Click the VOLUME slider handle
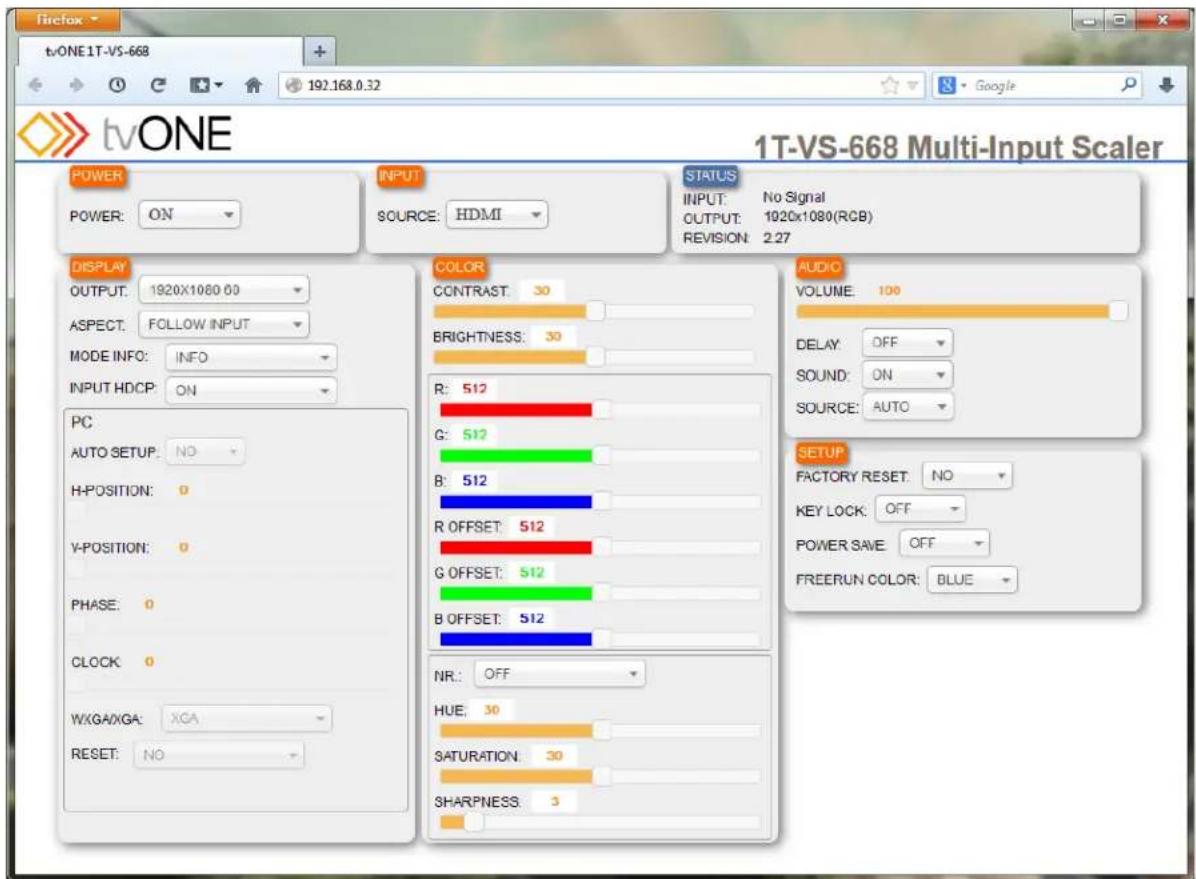 click(1118, 311)
